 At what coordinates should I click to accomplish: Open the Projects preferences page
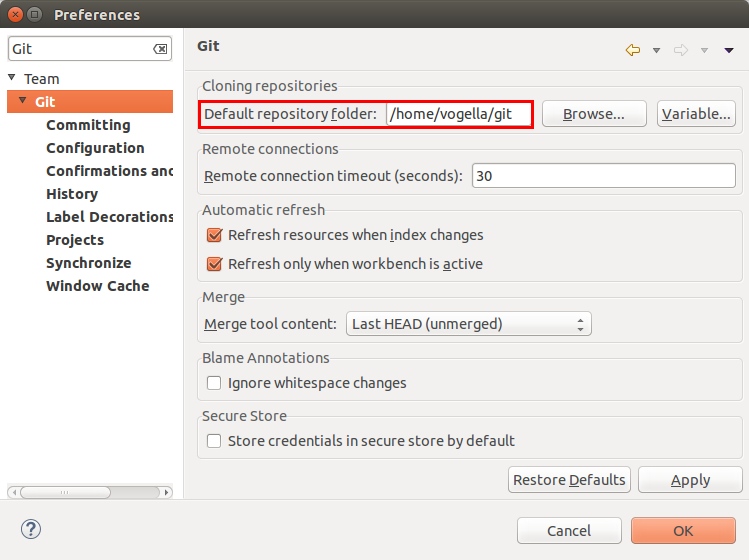pyautogui.click(x=75, y=240)
